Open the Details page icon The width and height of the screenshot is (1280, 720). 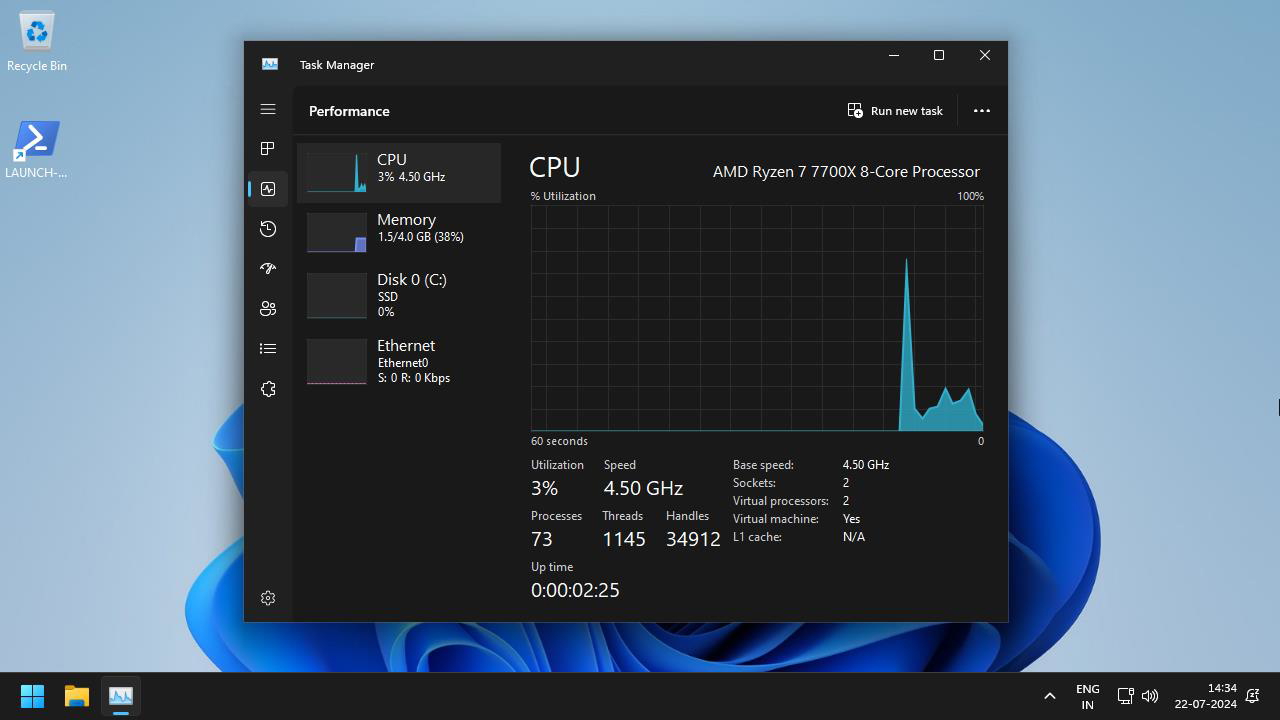[267, 348]
